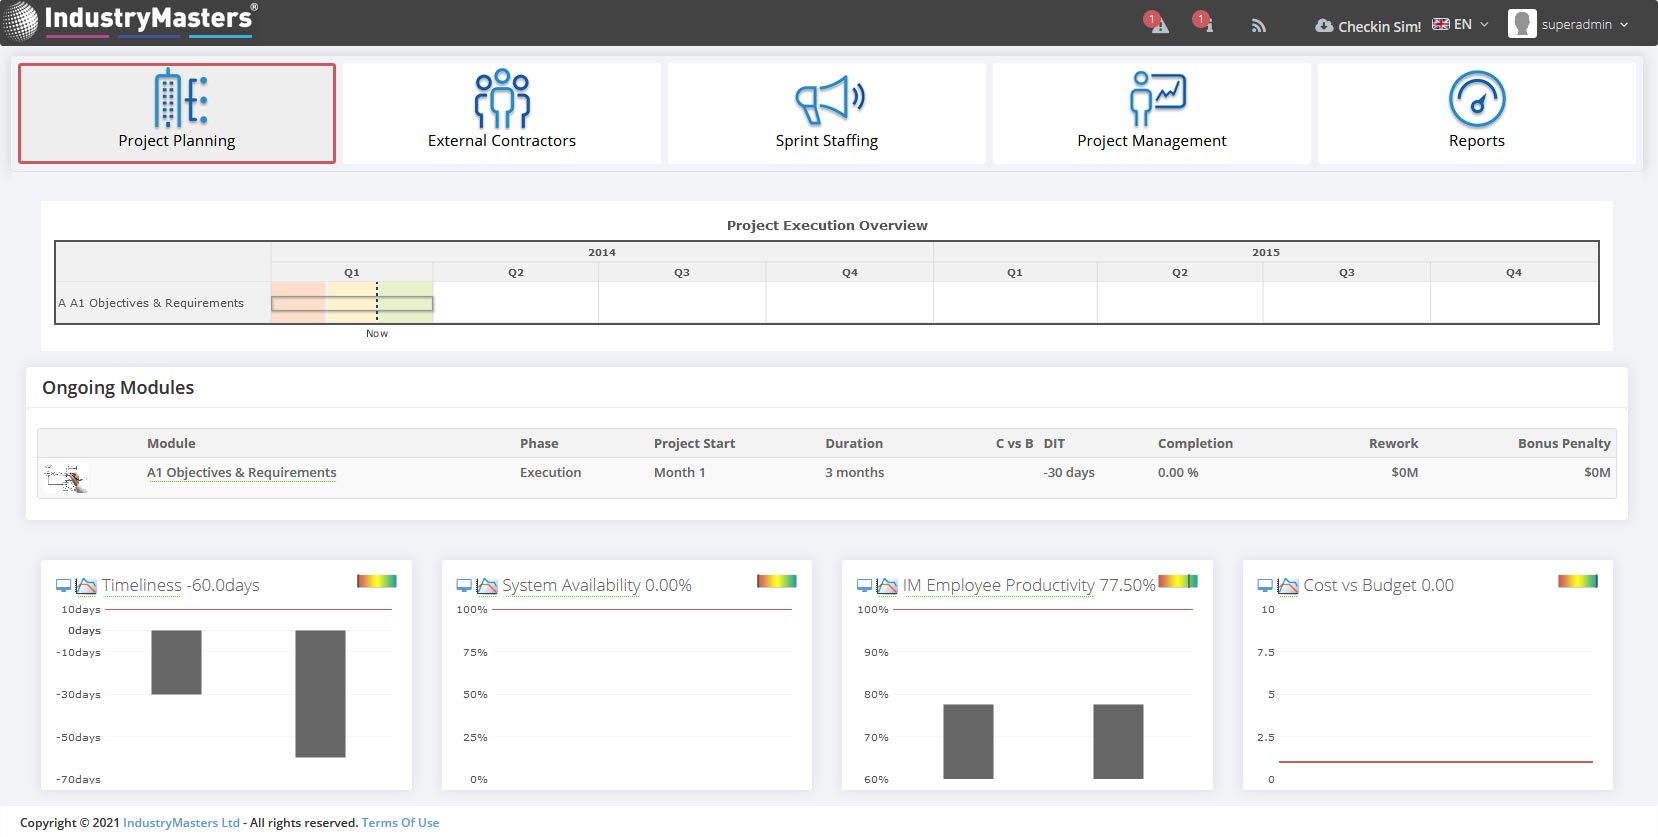Expand the EN language dropdown

pyautogui.click(x=1461, y=25)
